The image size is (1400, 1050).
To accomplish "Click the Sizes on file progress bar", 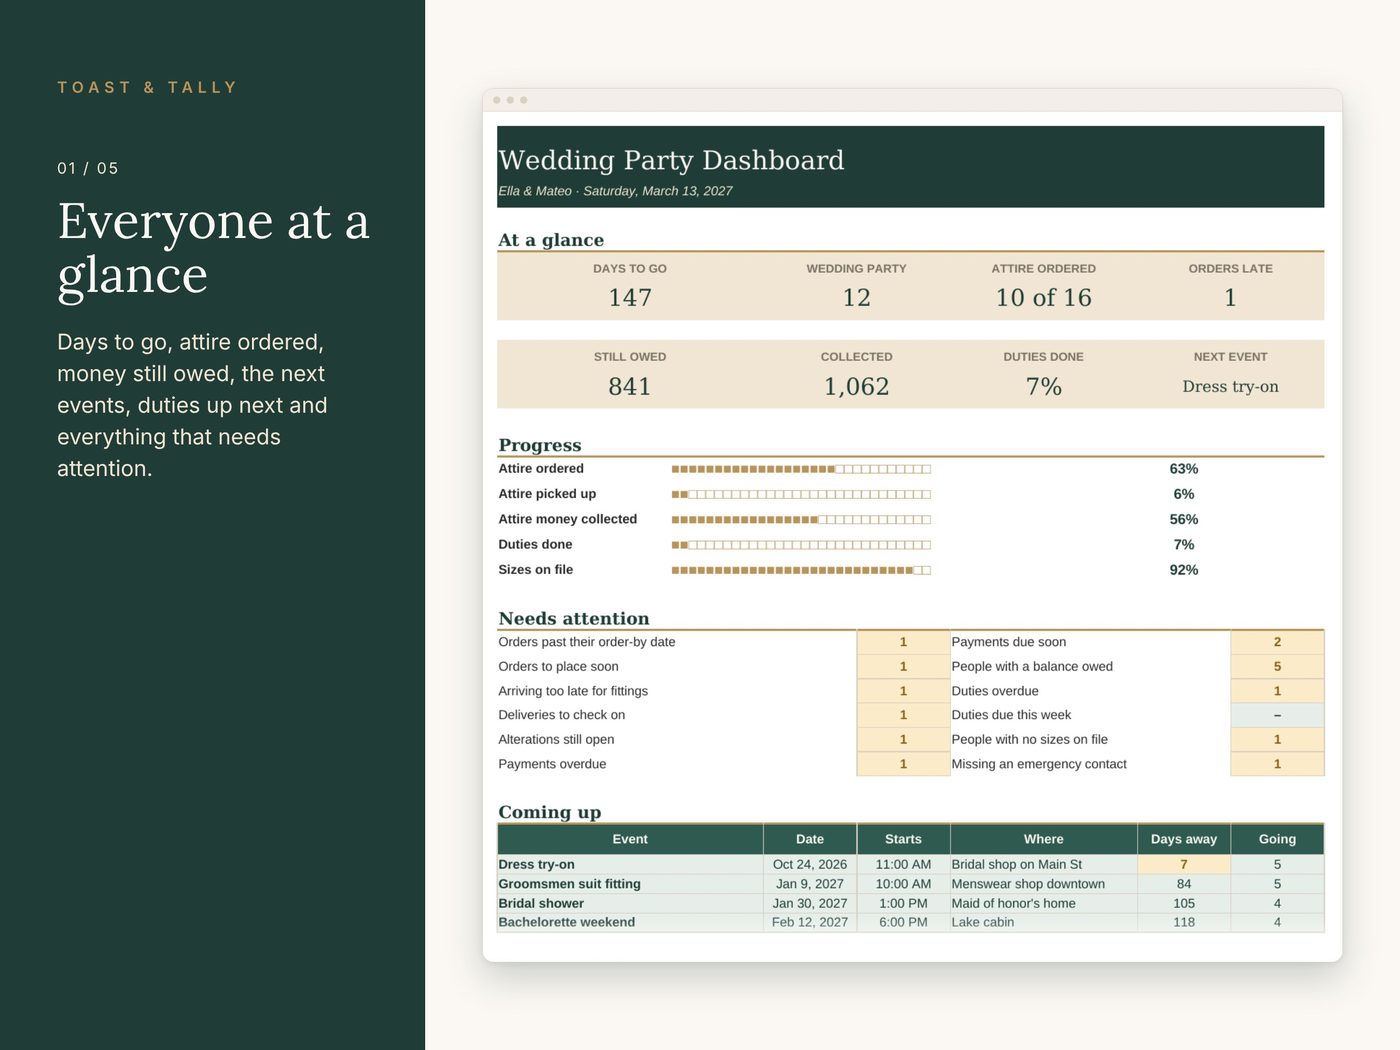I will click(x=801, y=570).
